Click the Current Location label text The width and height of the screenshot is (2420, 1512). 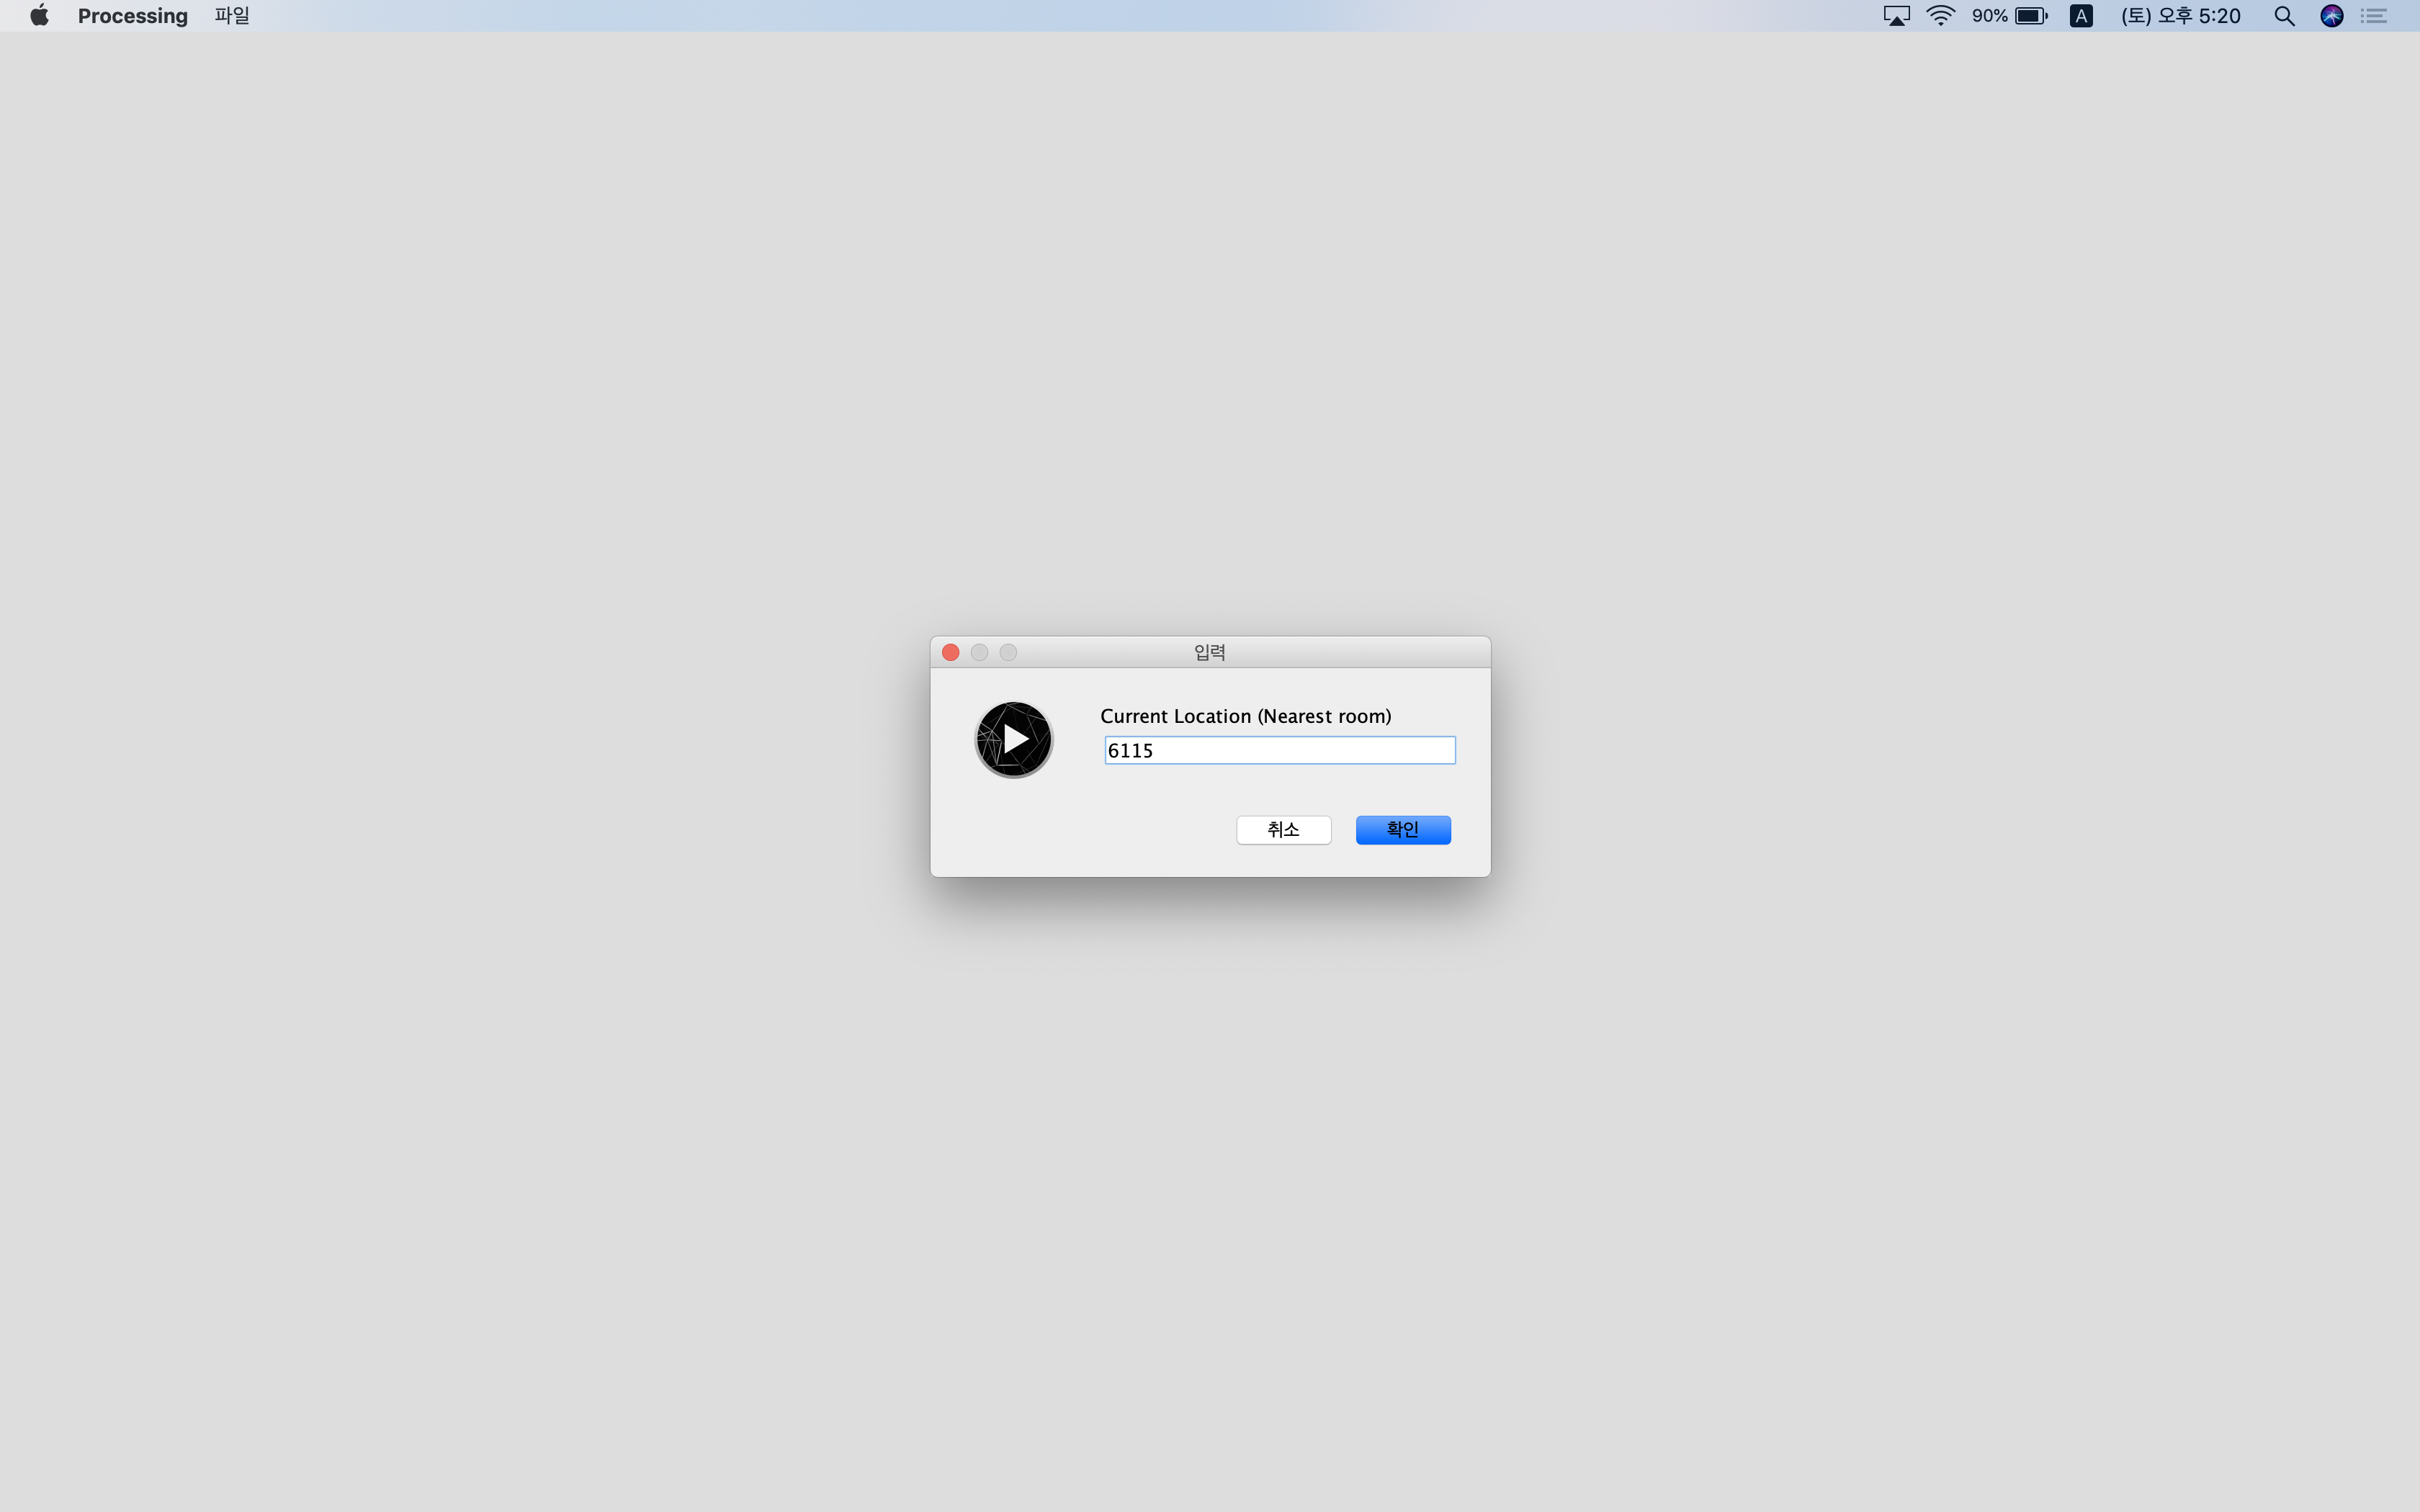click(x=1245, y=716)
